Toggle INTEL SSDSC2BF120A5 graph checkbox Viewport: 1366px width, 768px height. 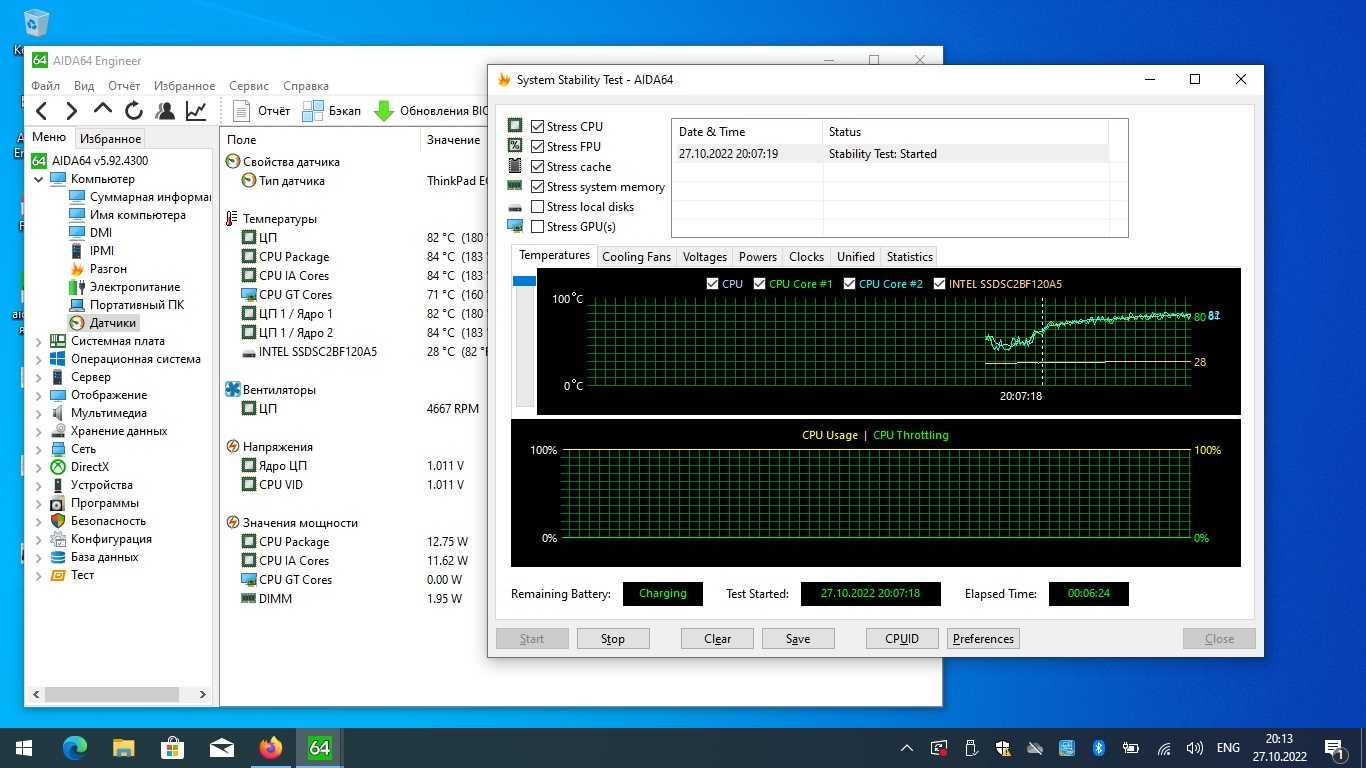coord(939,284)
